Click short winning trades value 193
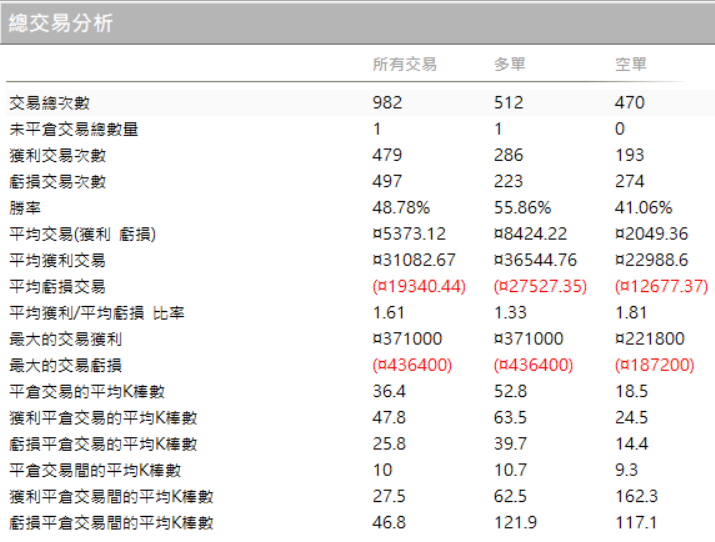715x542 pixels. pyautogui.click(x=630, y=155)
